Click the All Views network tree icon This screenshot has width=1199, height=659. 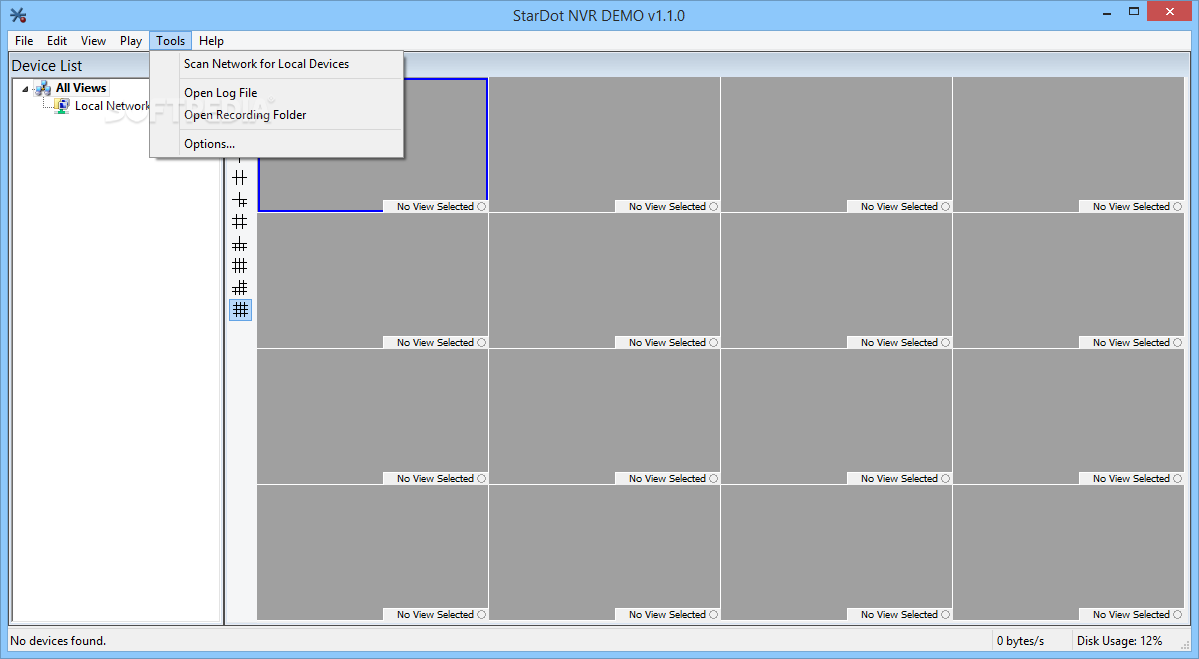tap(43, 88)
